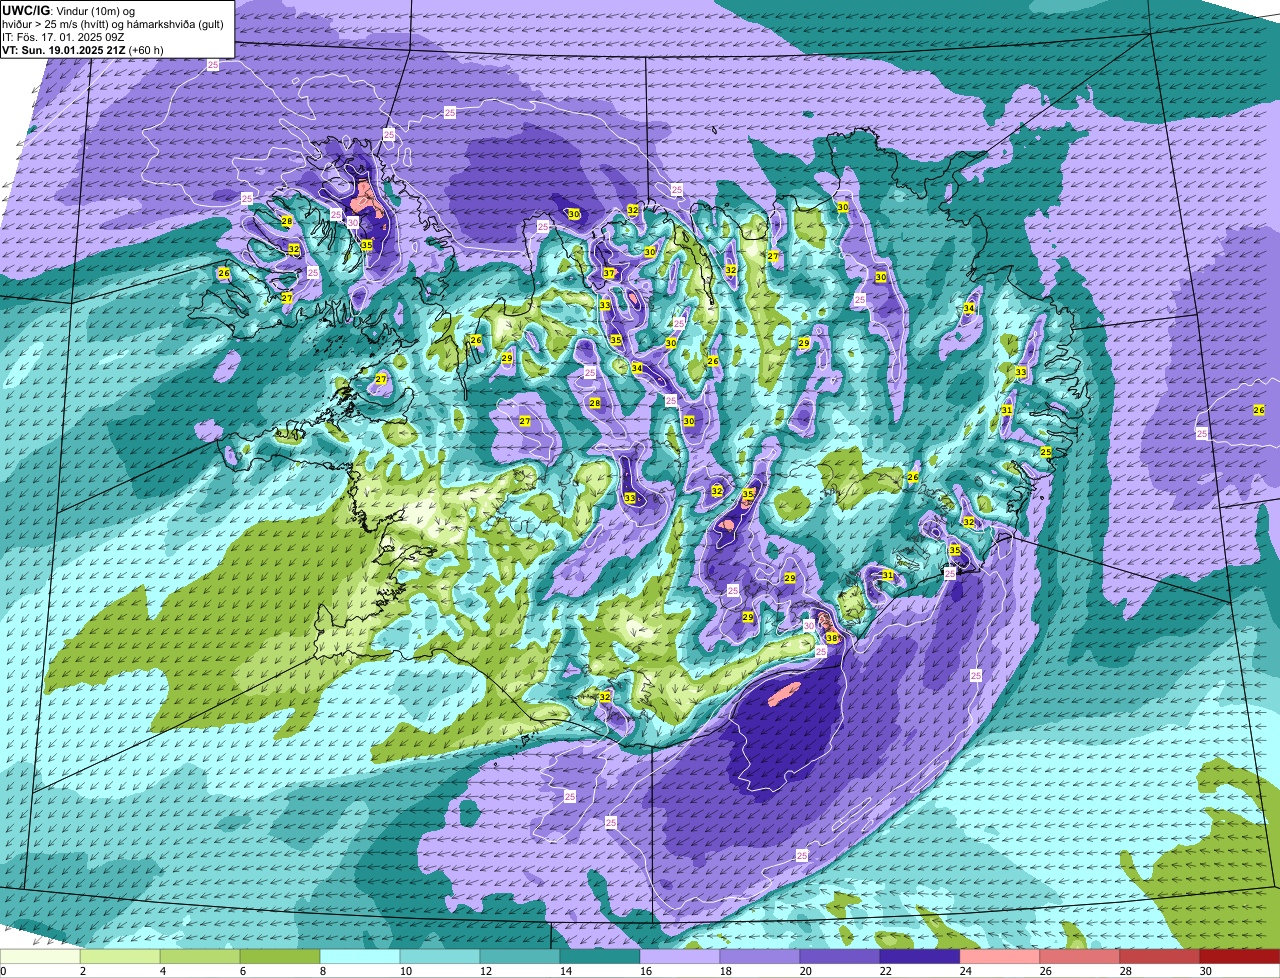Click the 10–12 m/s color bar segment

440,956
